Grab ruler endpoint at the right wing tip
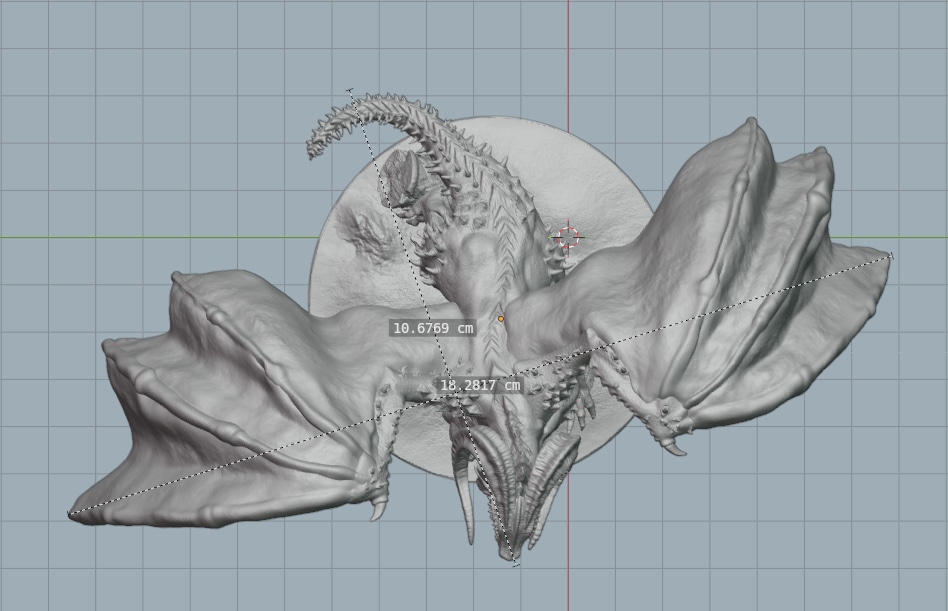This screenshot has width=948, height=611. tap(890, 256)
